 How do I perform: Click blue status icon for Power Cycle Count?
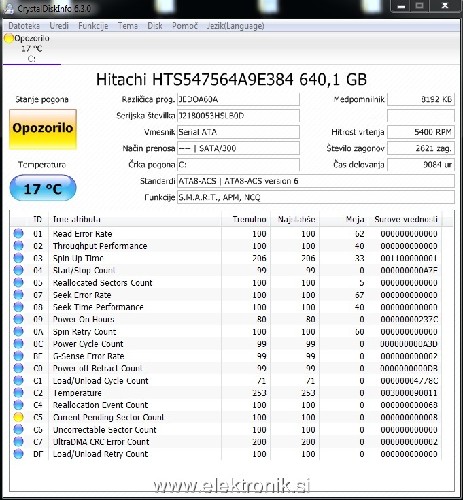(18, 343)
